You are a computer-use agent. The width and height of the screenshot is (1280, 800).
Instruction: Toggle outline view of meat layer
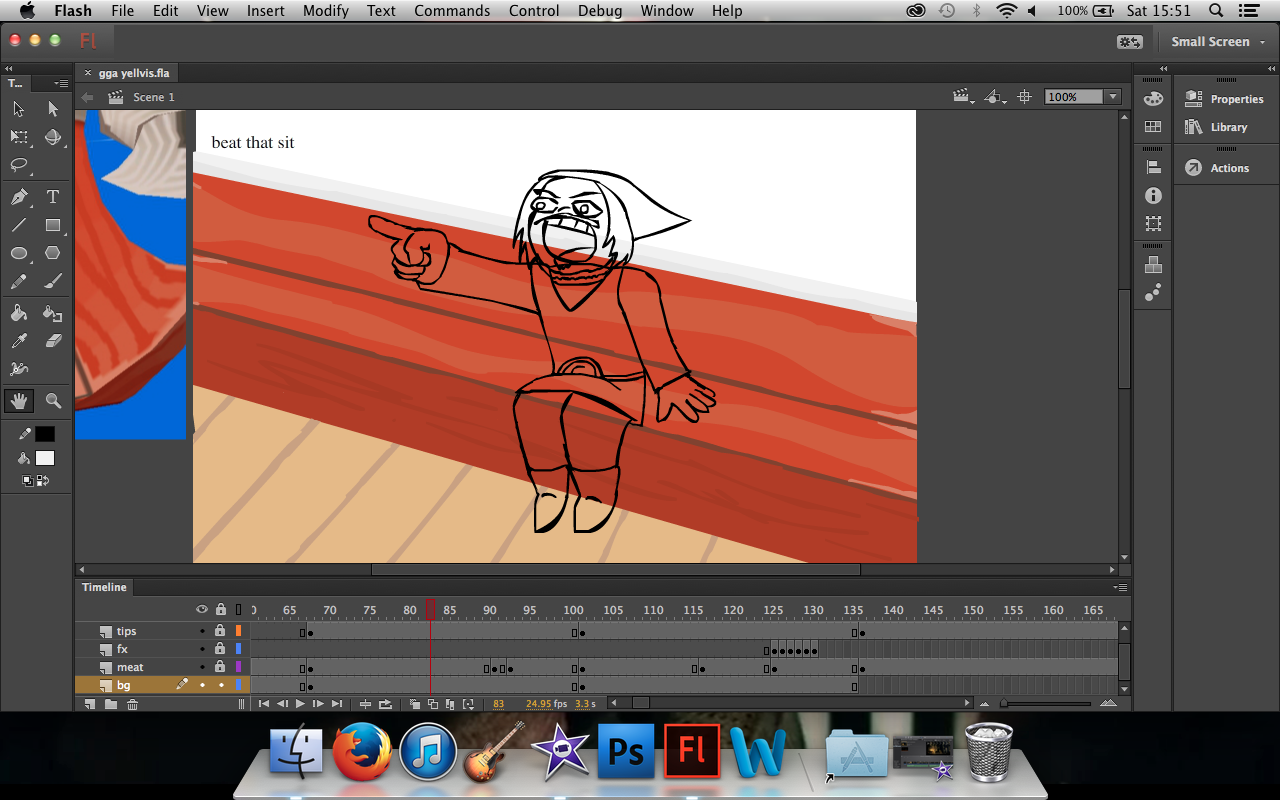[238, 667]
